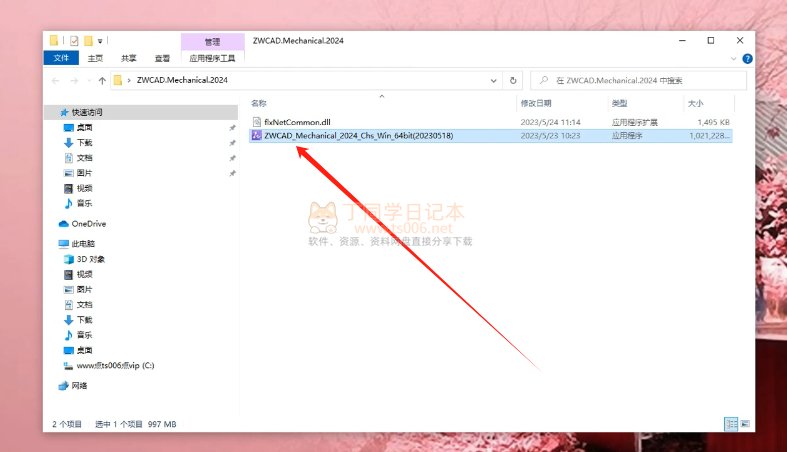Open 3D 对象 under This PC

click(x=91, y=259)
